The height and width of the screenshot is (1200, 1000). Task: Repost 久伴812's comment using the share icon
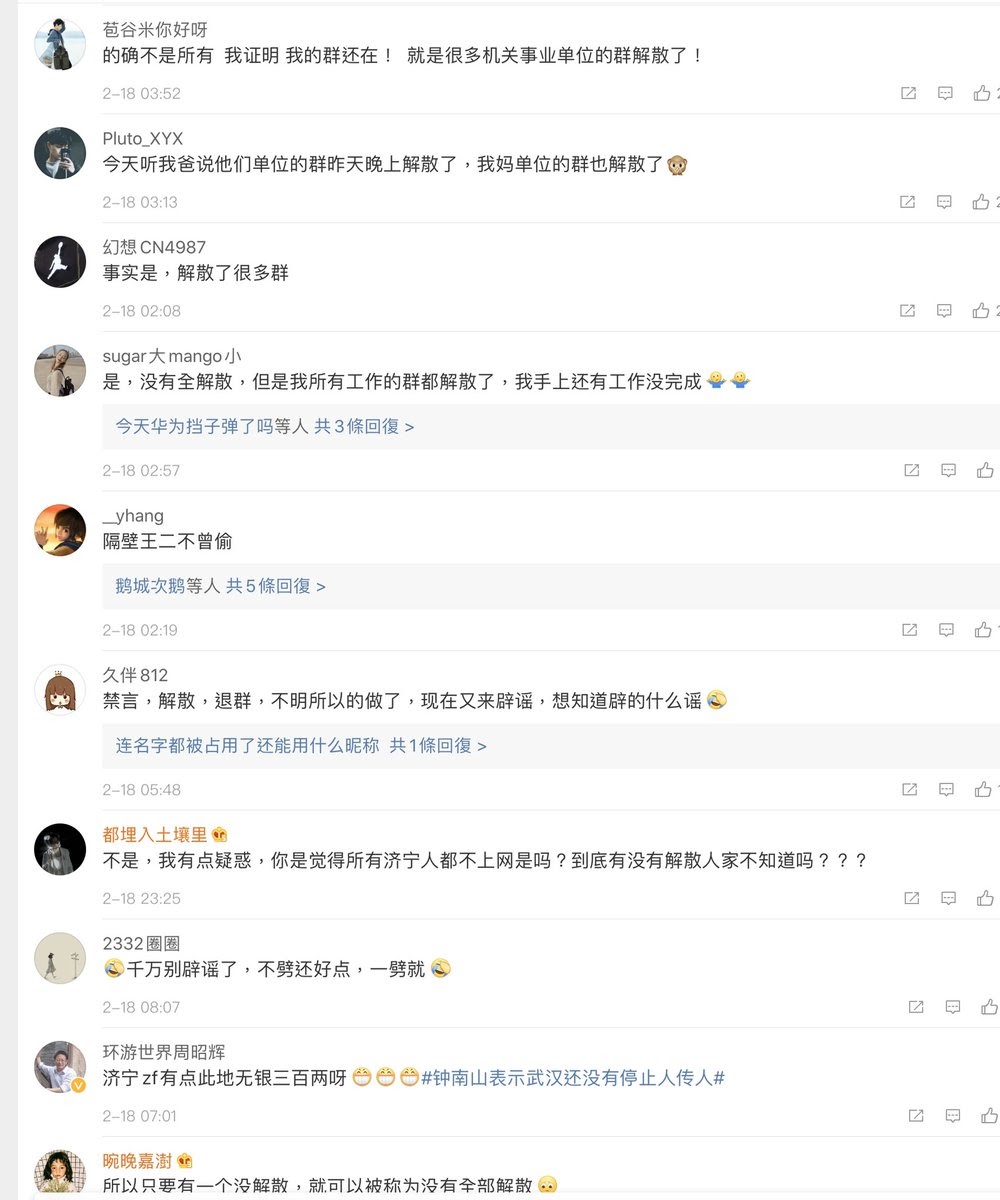(910, 790)
